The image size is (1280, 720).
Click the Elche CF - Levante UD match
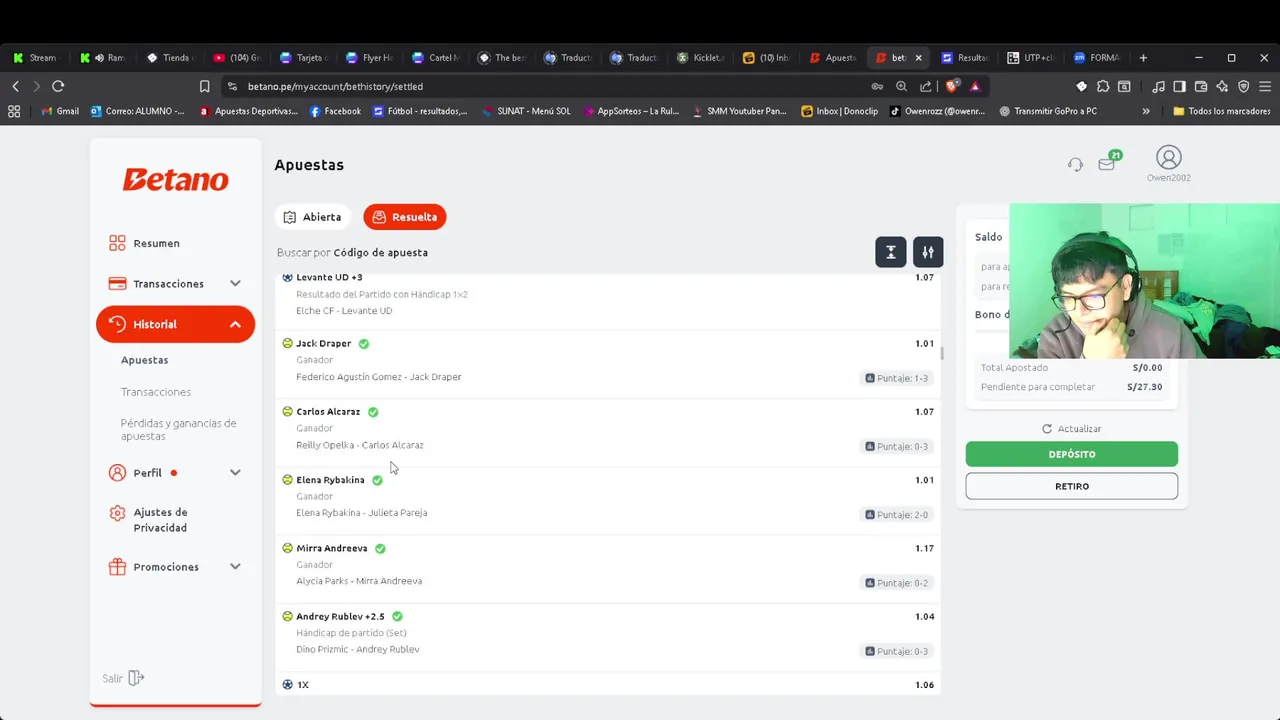(x=344, y=311)
